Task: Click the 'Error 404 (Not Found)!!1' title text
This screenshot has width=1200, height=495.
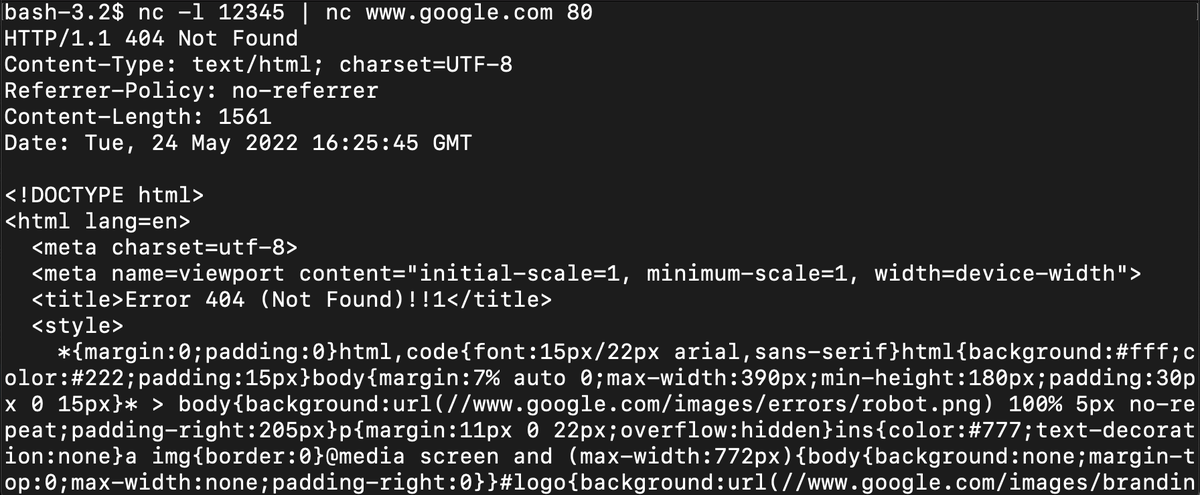Action: click(286, 299)
